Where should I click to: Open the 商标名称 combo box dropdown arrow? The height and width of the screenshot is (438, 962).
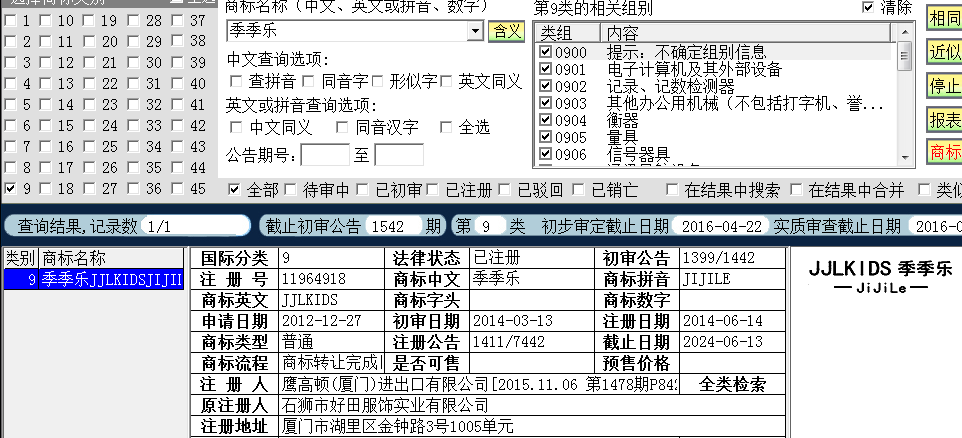coord(475,31)
